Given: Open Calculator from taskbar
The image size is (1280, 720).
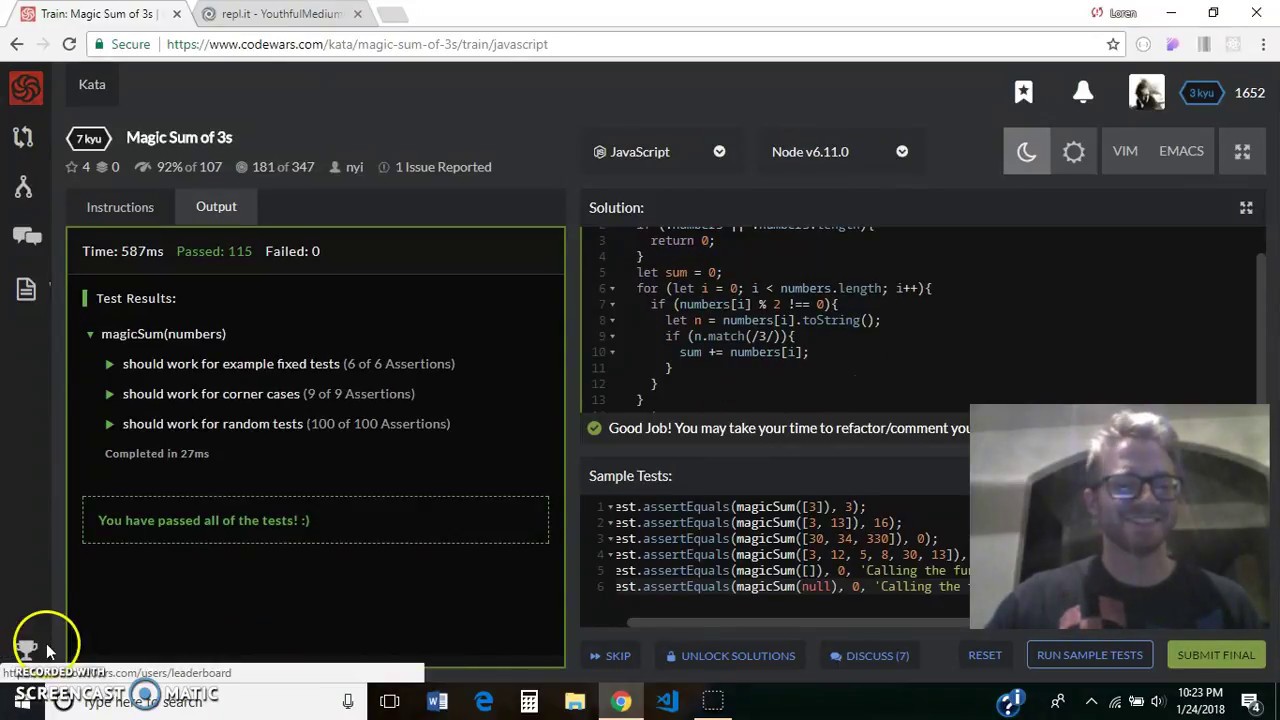Looking at the screenshot, I should 529,701.
